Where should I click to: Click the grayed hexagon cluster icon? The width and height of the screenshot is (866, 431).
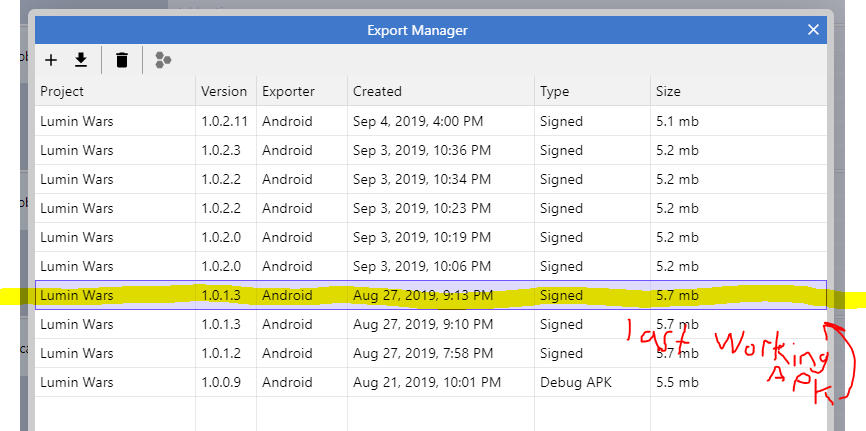click(163, 60)
